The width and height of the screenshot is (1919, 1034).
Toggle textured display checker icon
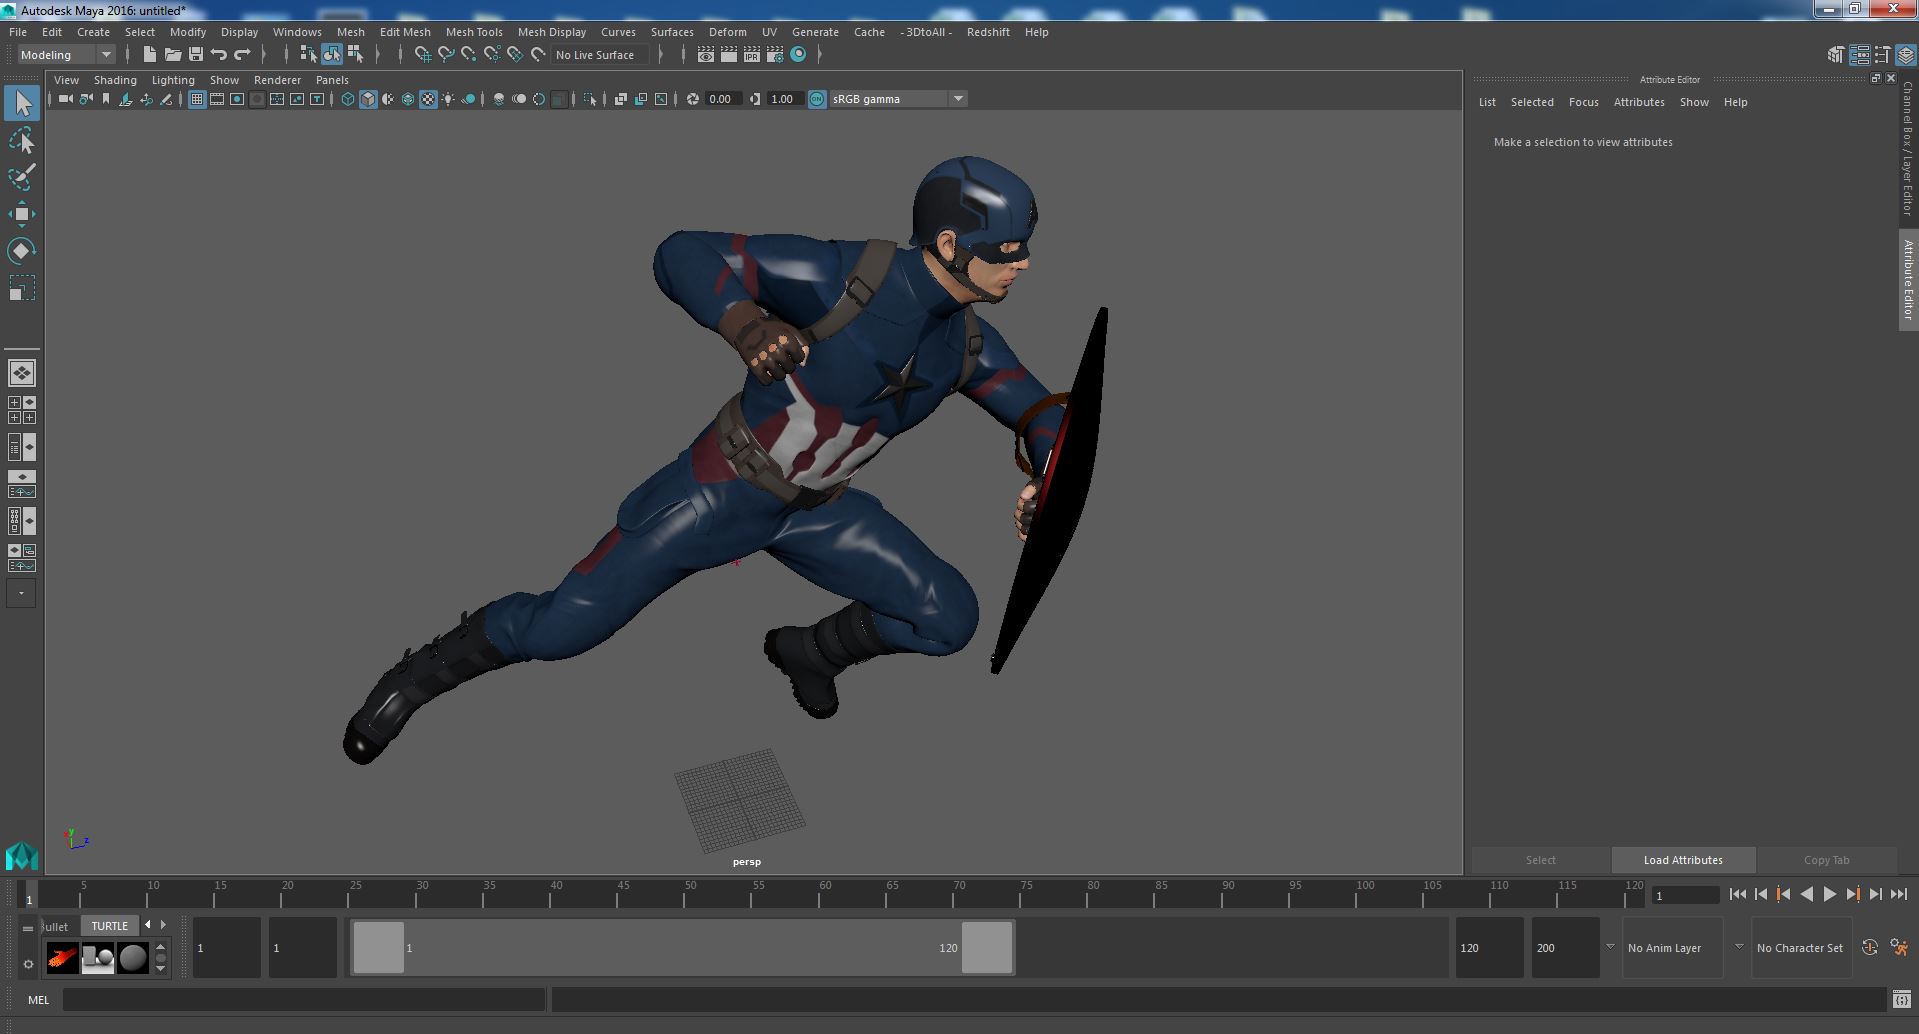tap(428, 99)
